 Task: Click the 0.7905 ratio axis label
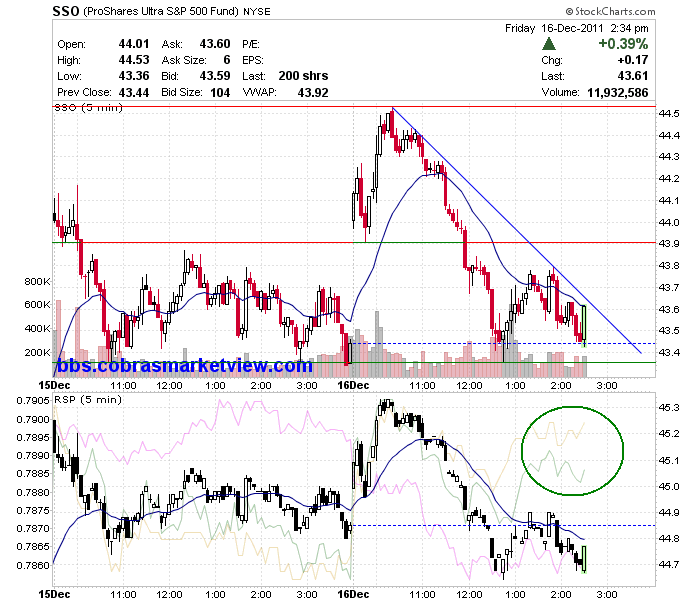coord(33,400)
